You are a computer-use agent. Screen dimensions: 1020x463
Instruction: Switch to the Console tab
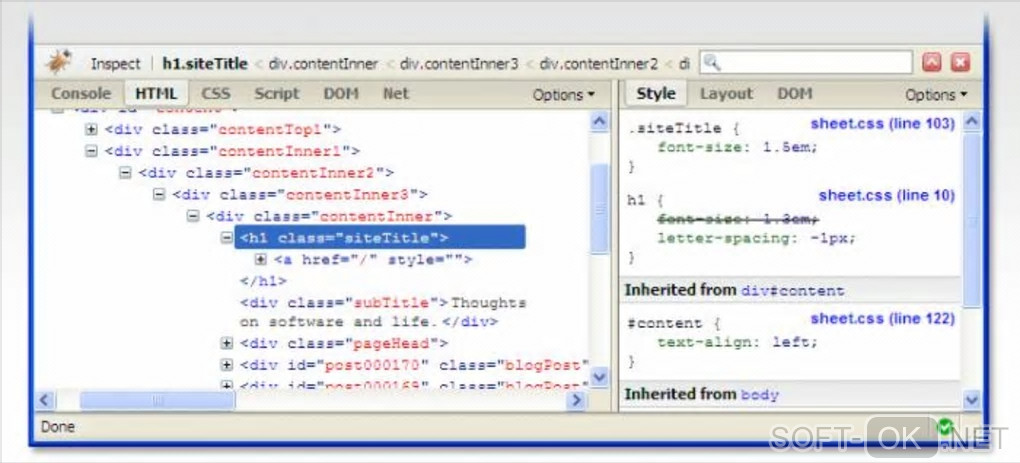click(81, 94)
